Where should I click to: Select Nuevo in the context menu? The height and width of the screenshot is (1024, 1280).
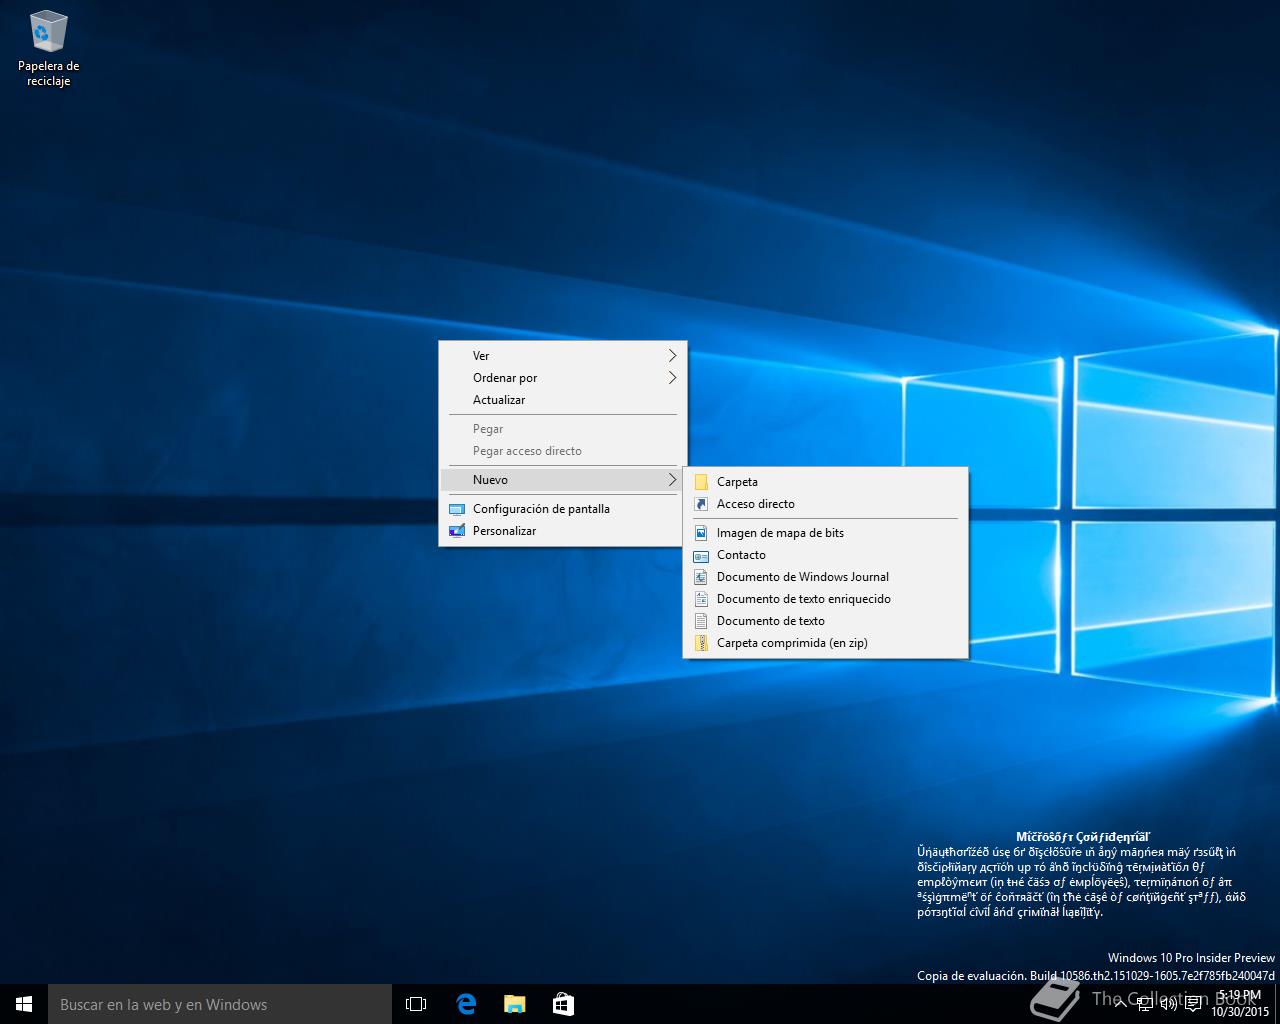(x=563, y=480)
